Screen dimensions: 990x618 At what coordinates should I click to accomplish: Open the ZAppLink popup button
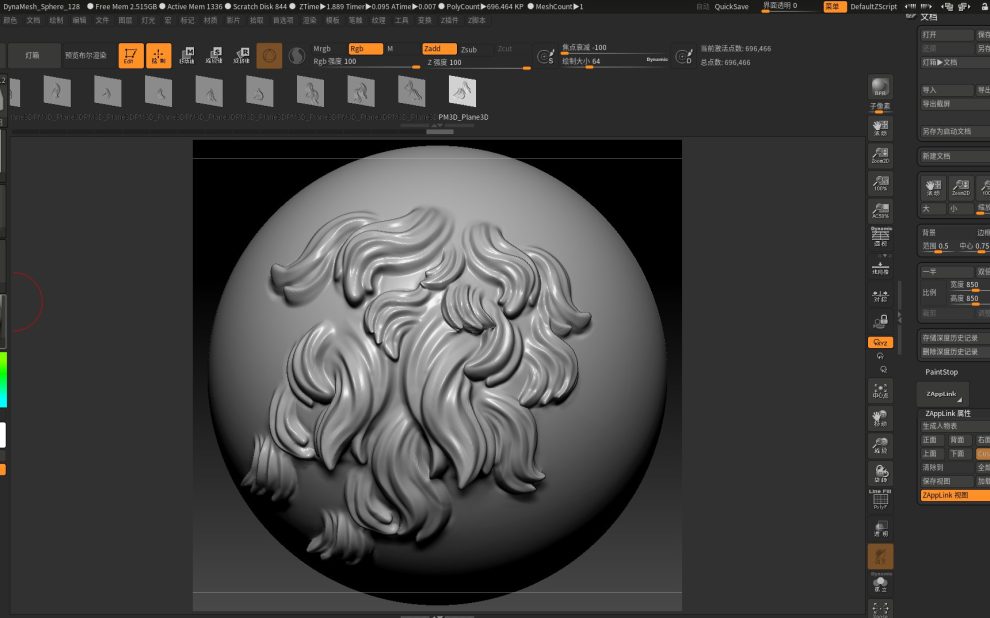tap(941, 394)
